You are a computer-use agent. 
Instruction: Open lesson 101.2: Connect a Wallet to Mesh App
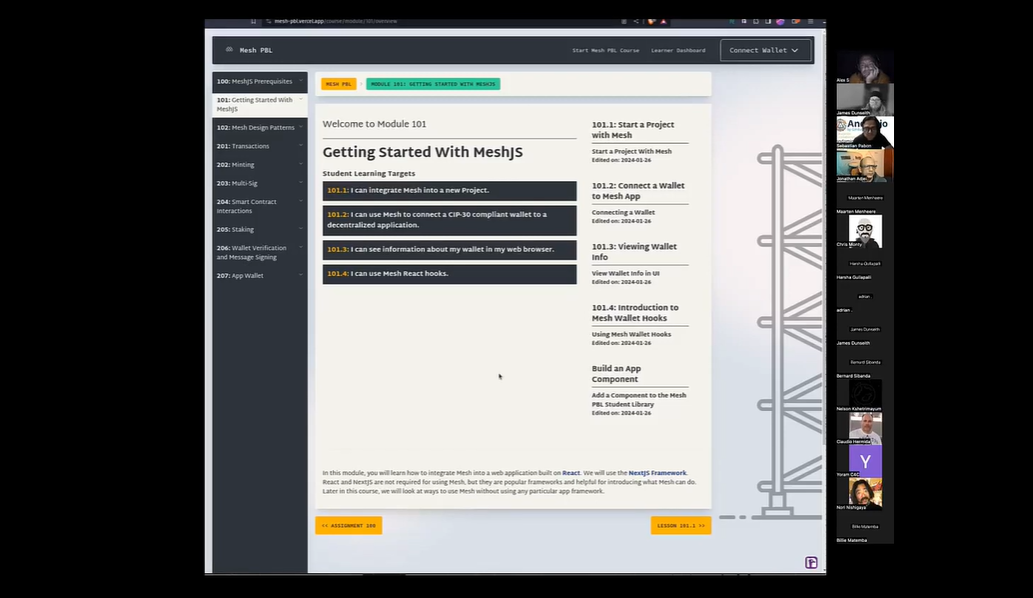638,191
